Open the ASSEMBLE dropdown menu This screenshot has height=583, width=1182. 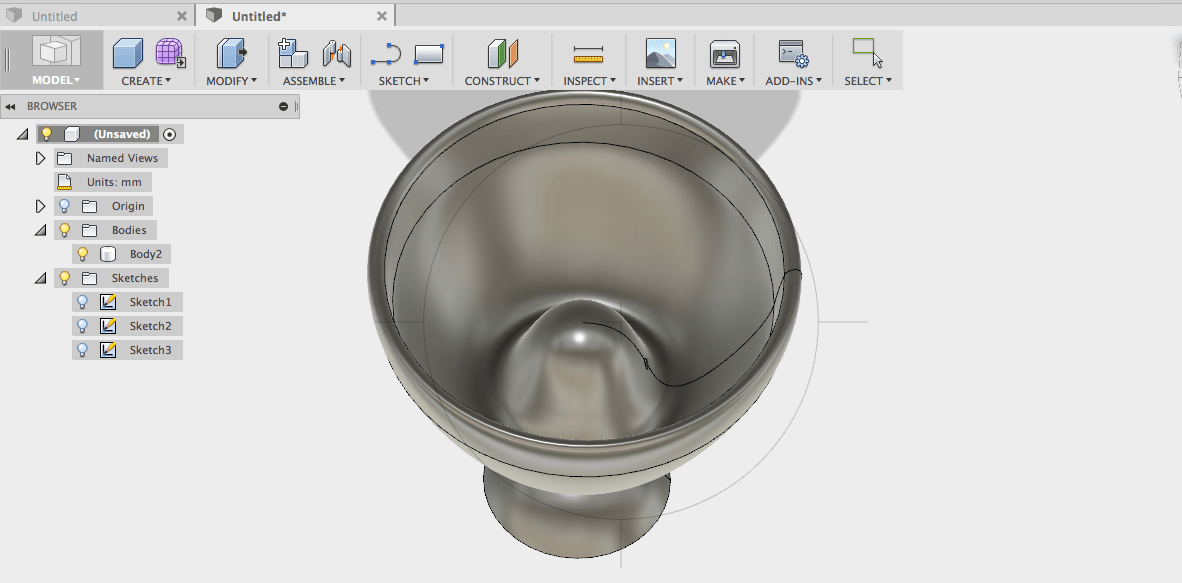[x=314, y=81]
